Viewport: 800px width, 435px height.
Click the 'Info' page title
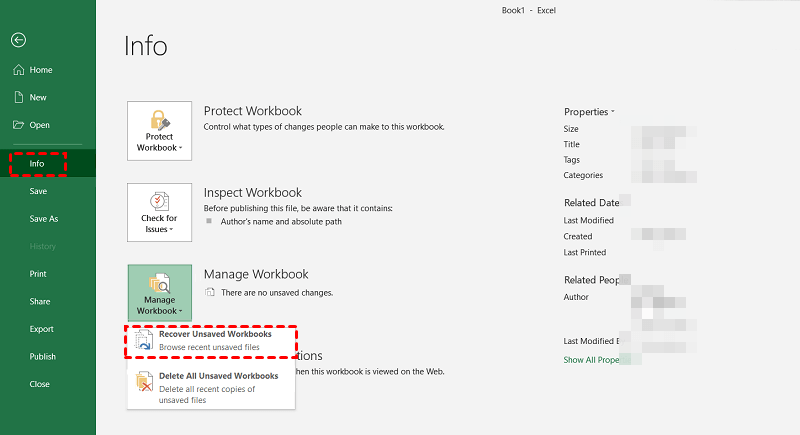(145, 45)
